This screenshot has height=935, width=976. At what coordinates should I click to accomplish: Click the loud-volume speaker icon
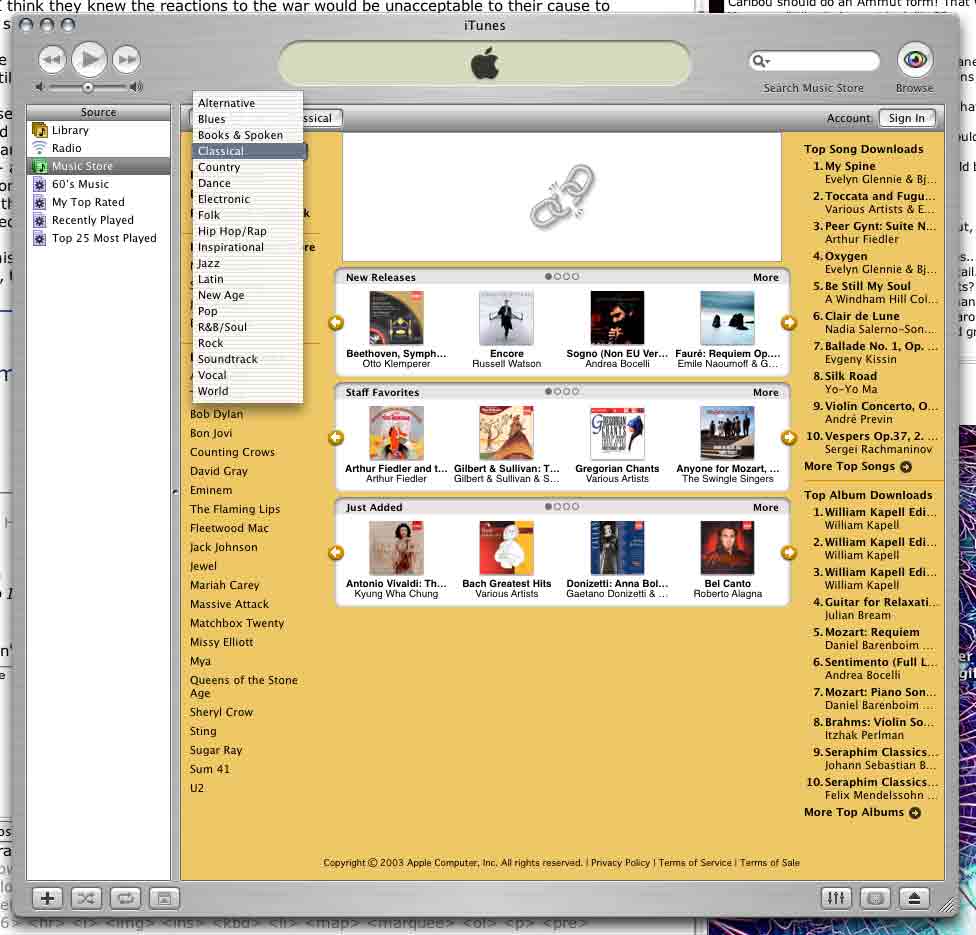[x=136, y=87]
